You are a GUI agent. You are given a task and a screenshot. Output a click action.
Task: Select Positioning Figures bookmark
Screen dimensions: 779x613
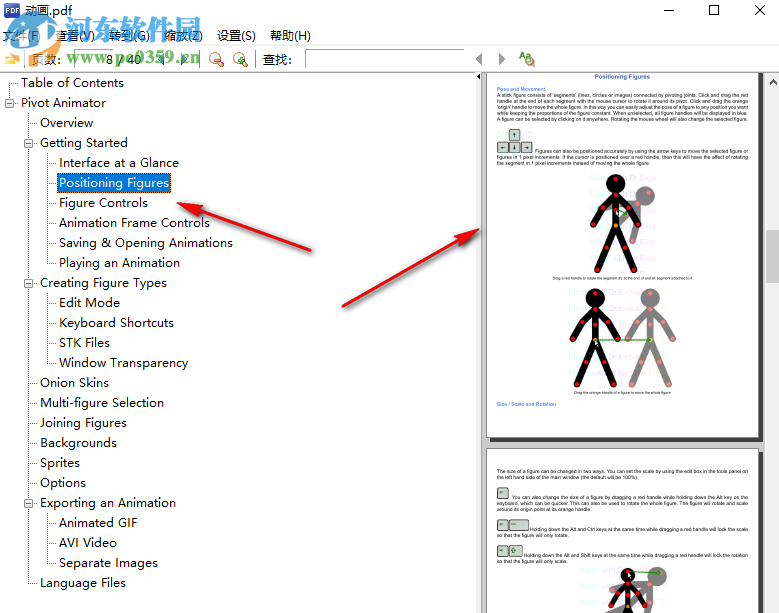tap(114, 183)
